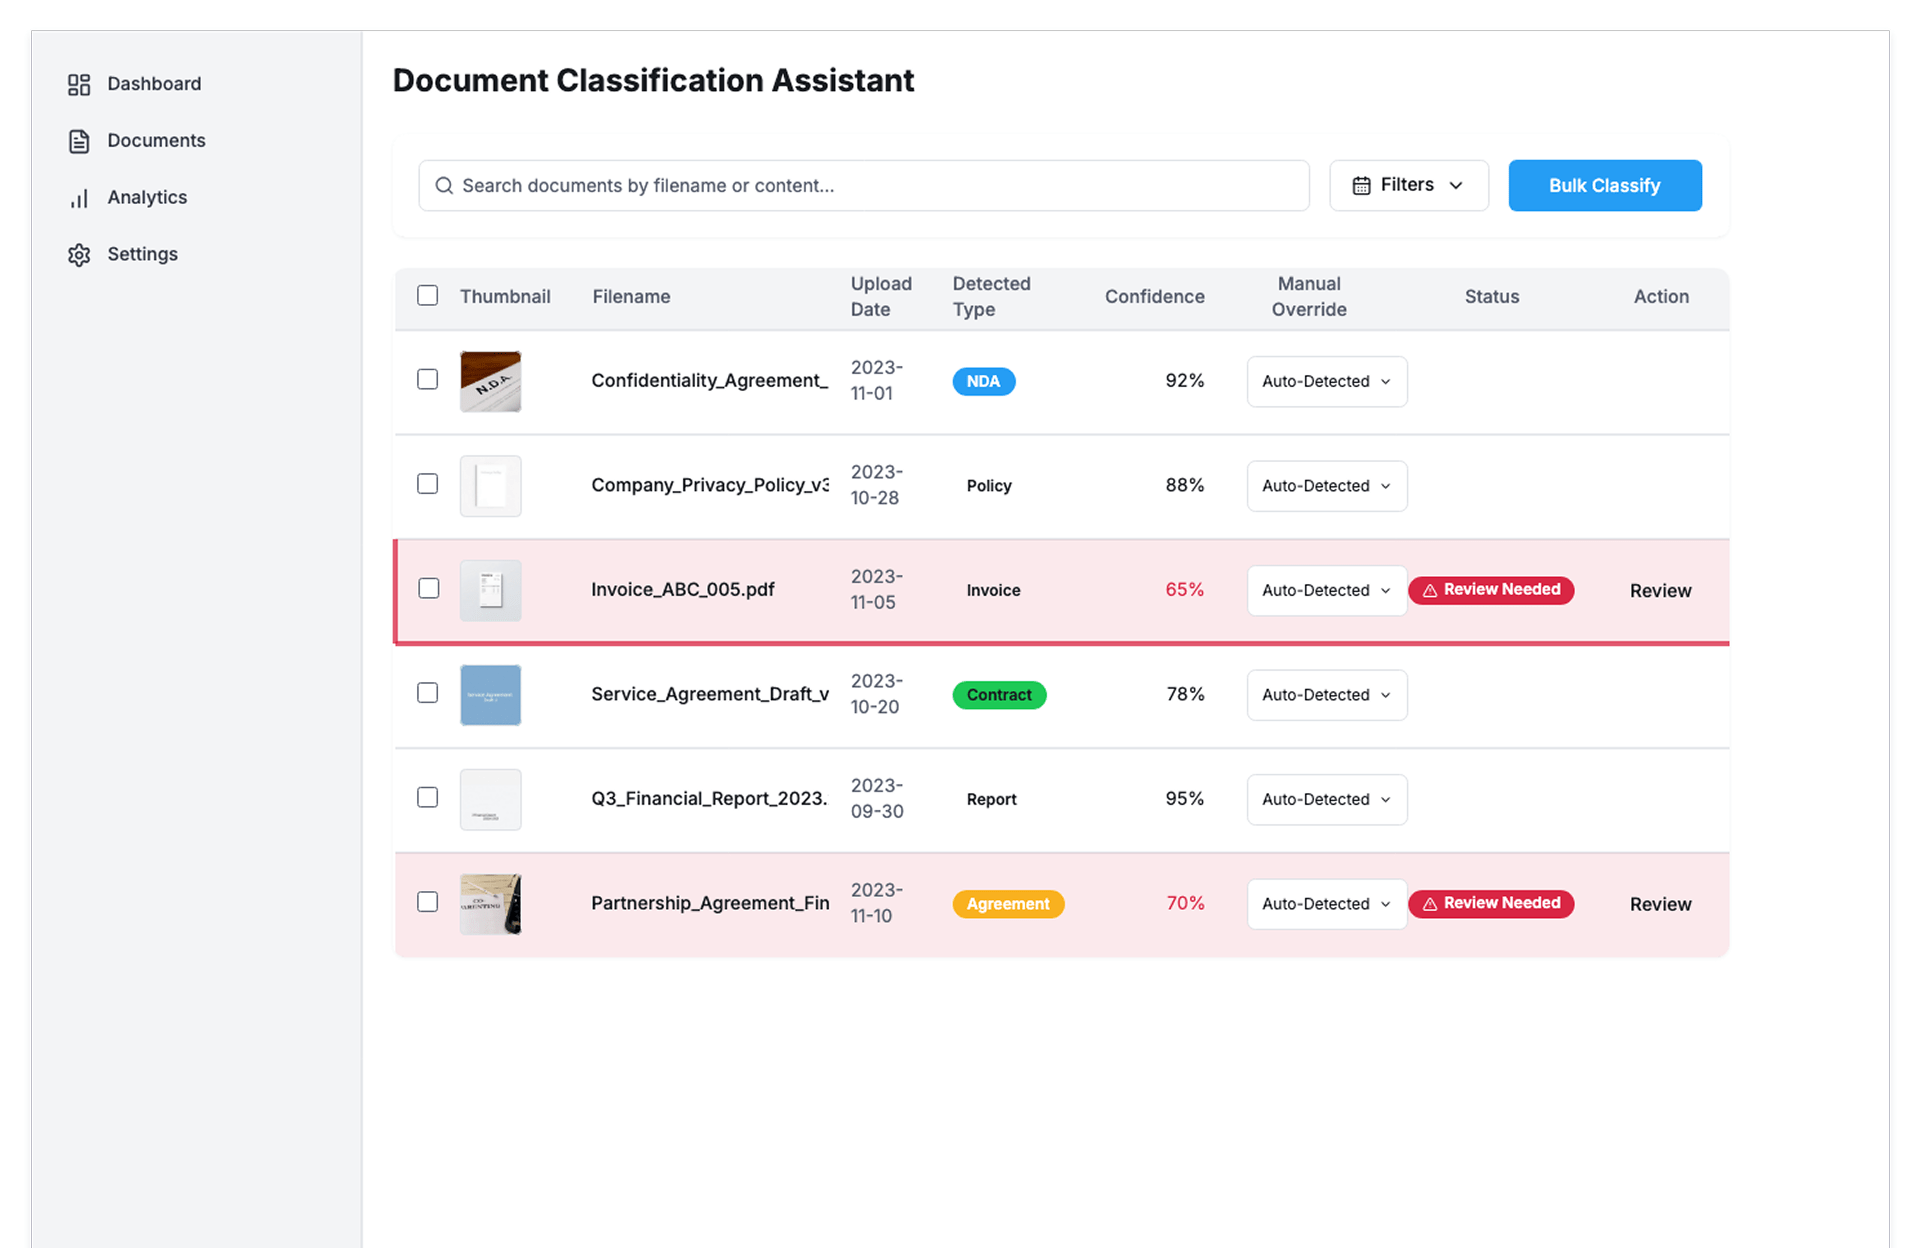This screenshot has height=1248, width=1920.
Task: Click Review for Partnership_Agreement row
Action: tap(1660, 904)
